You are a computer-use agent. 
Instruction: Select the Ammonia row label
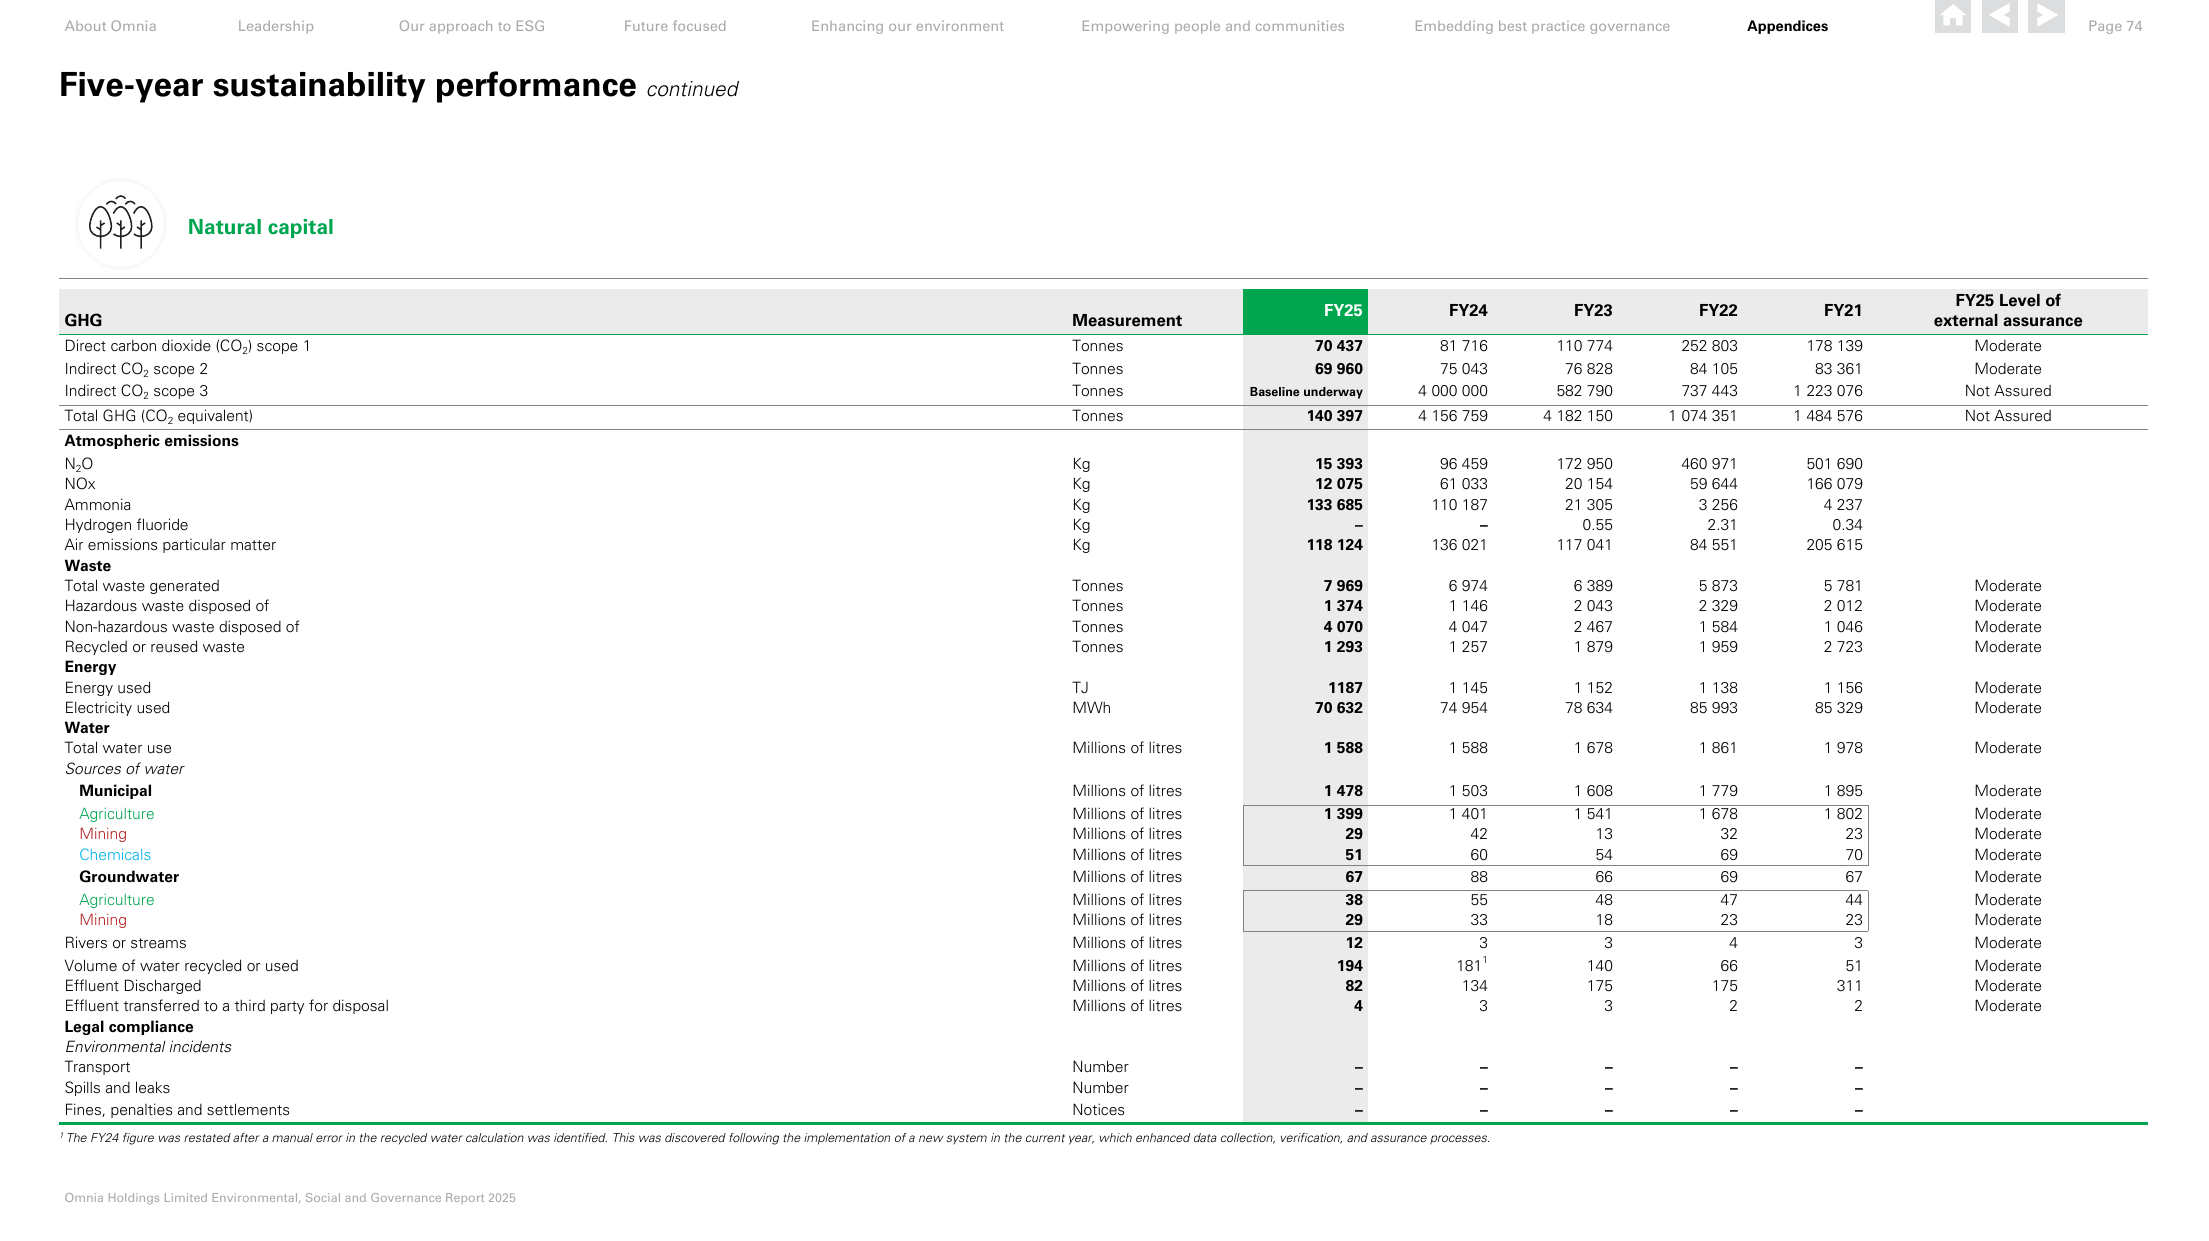click(98, 505)
